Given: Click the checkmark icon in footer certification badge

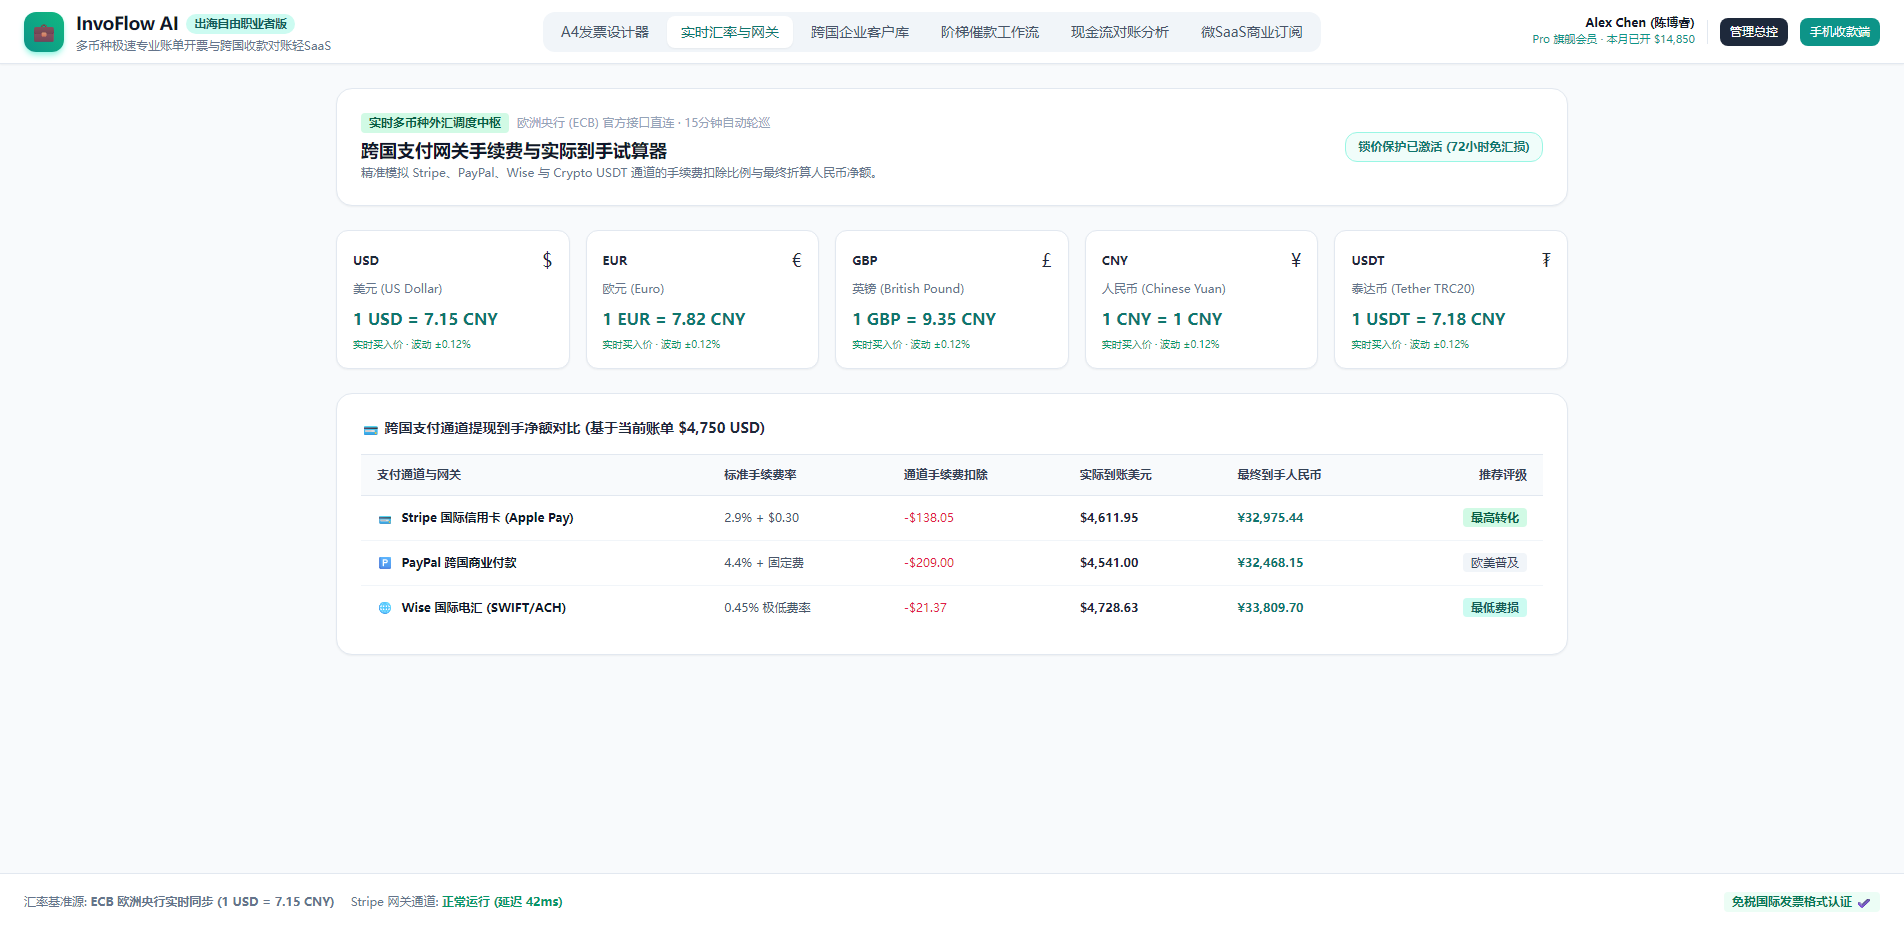Looking at the screenshot, I should tap(1864, 902).
